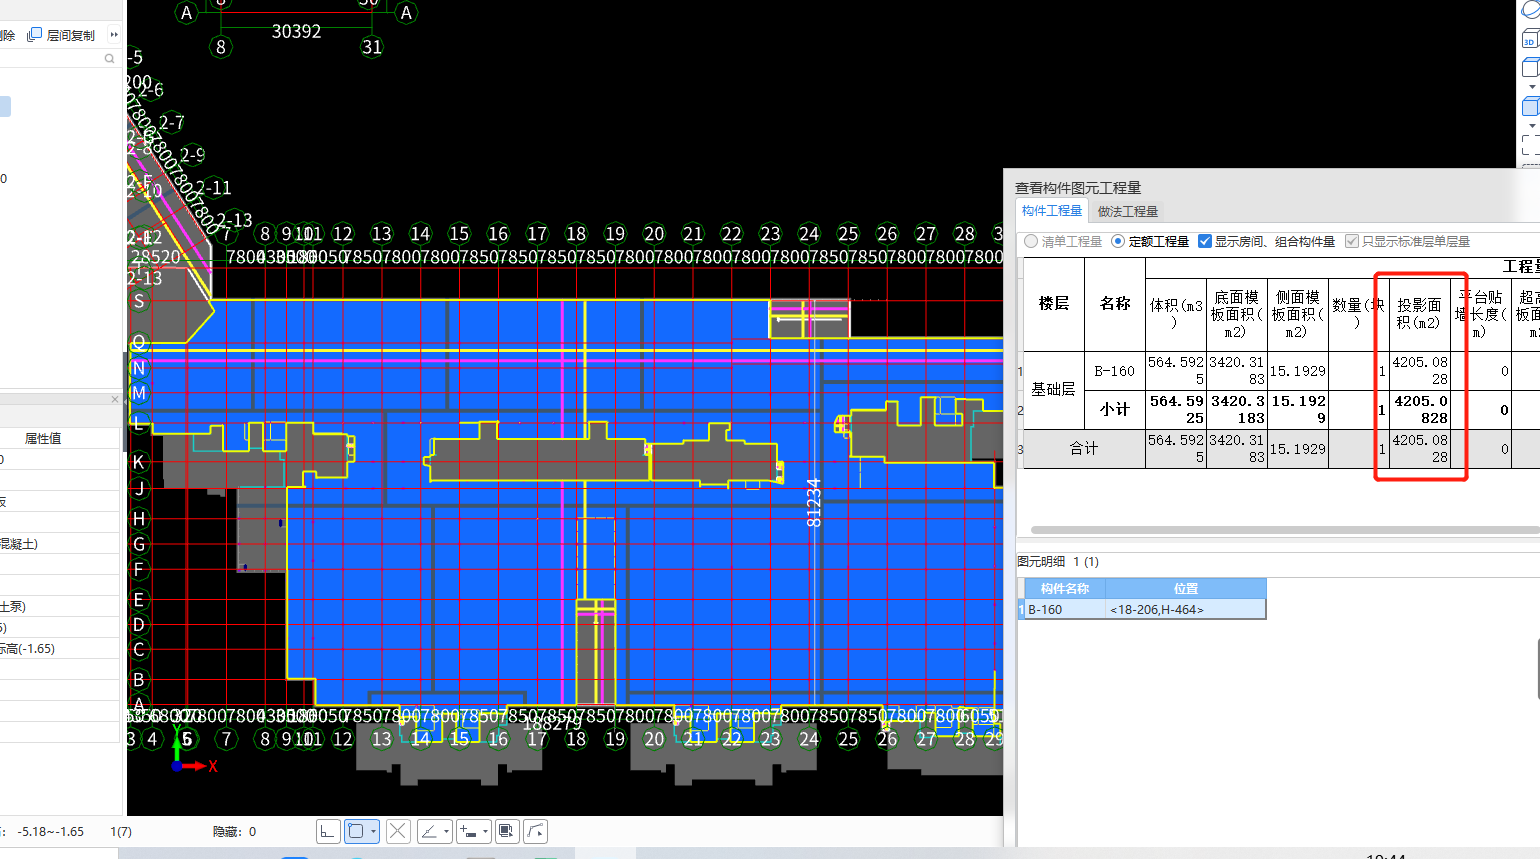Click the angle snap tool icon
This screenshot has width=1540, height=859.
pyautogui.click(x=429, y=831)
